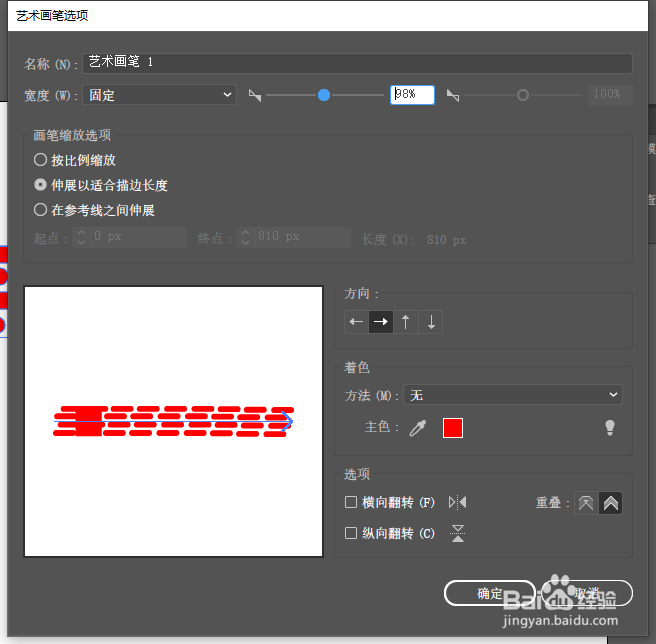Click the disabled 100% width field
The image size is (656, 644).
coord(610,95)
